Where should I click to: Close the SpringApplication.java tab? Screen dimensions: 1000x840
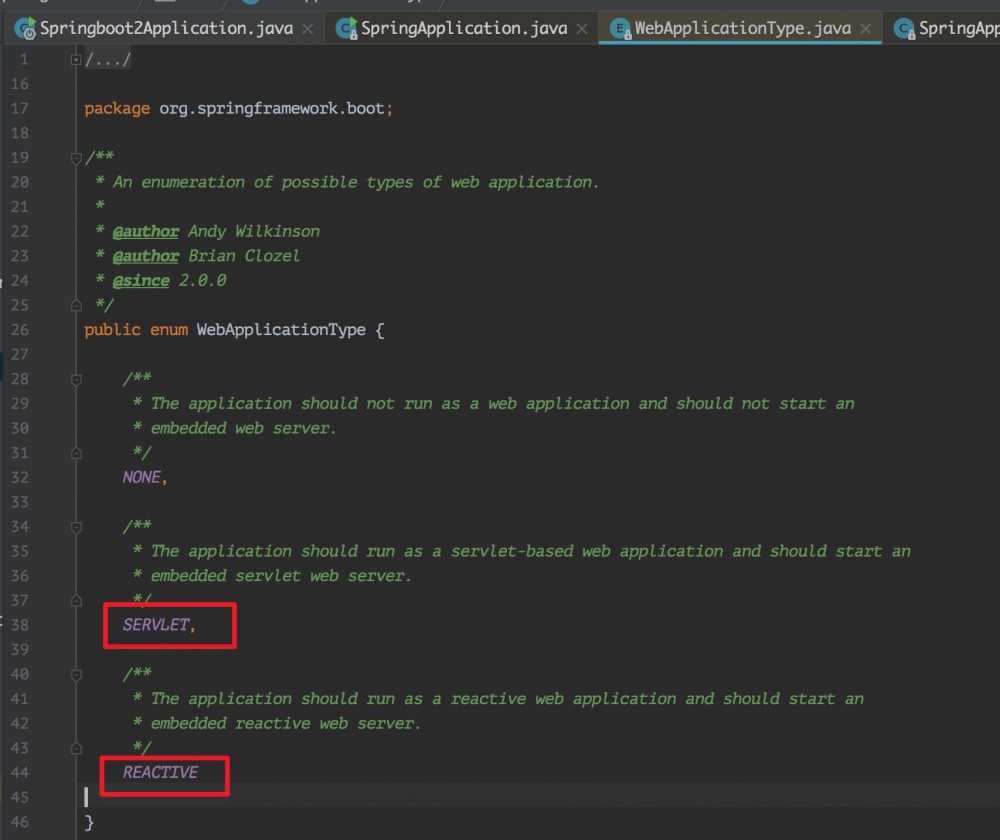click(581, 28)
